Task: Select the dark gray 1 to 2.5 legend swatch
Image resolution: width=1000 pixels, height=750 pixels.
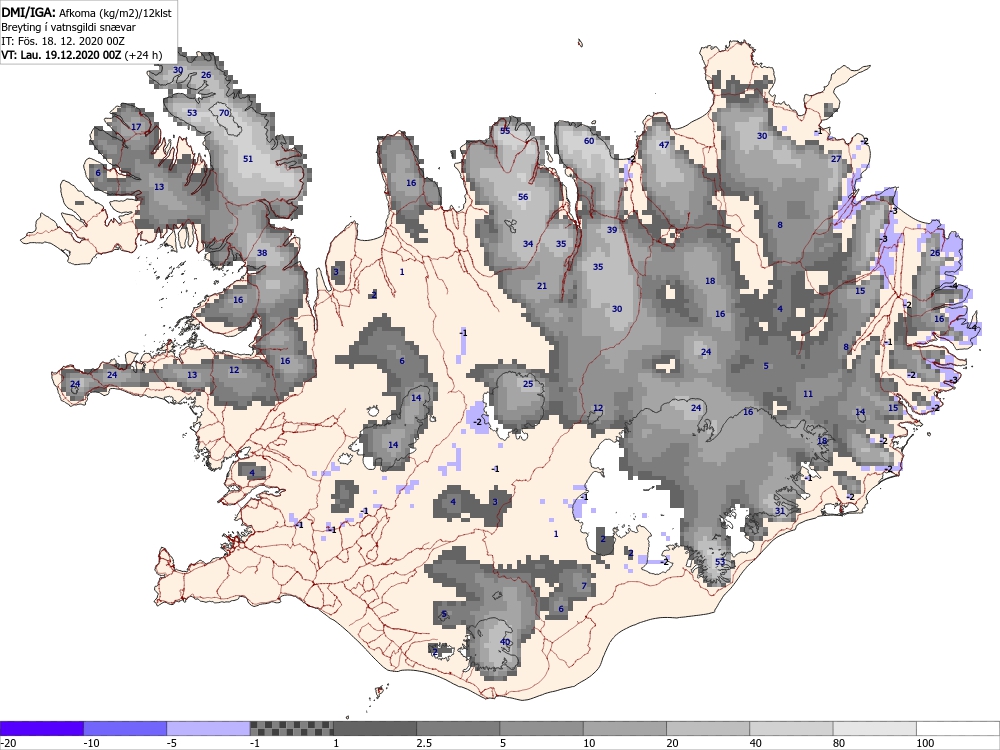Action: [375, 728]
